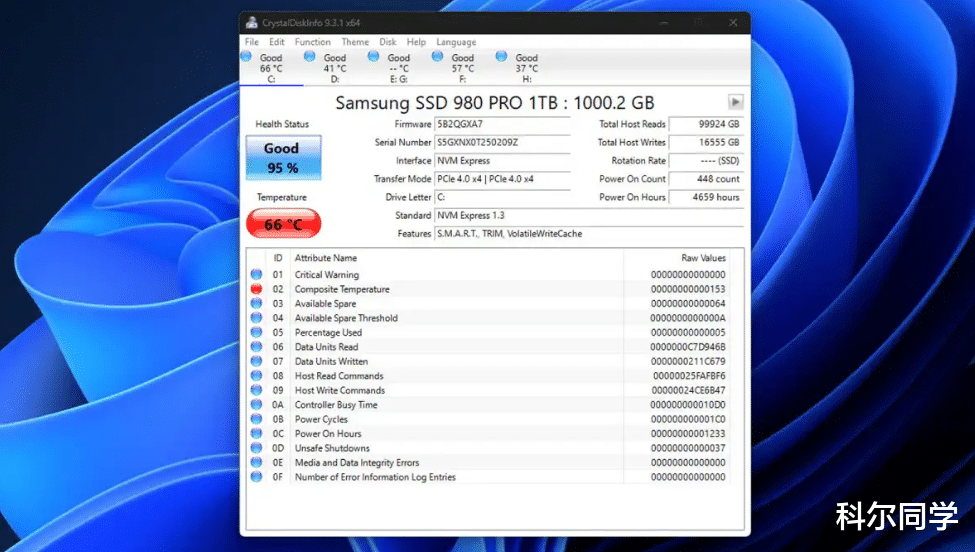Switch to drive E: G: tab
The image size is (975, 552).
click(x=399, y=68)
